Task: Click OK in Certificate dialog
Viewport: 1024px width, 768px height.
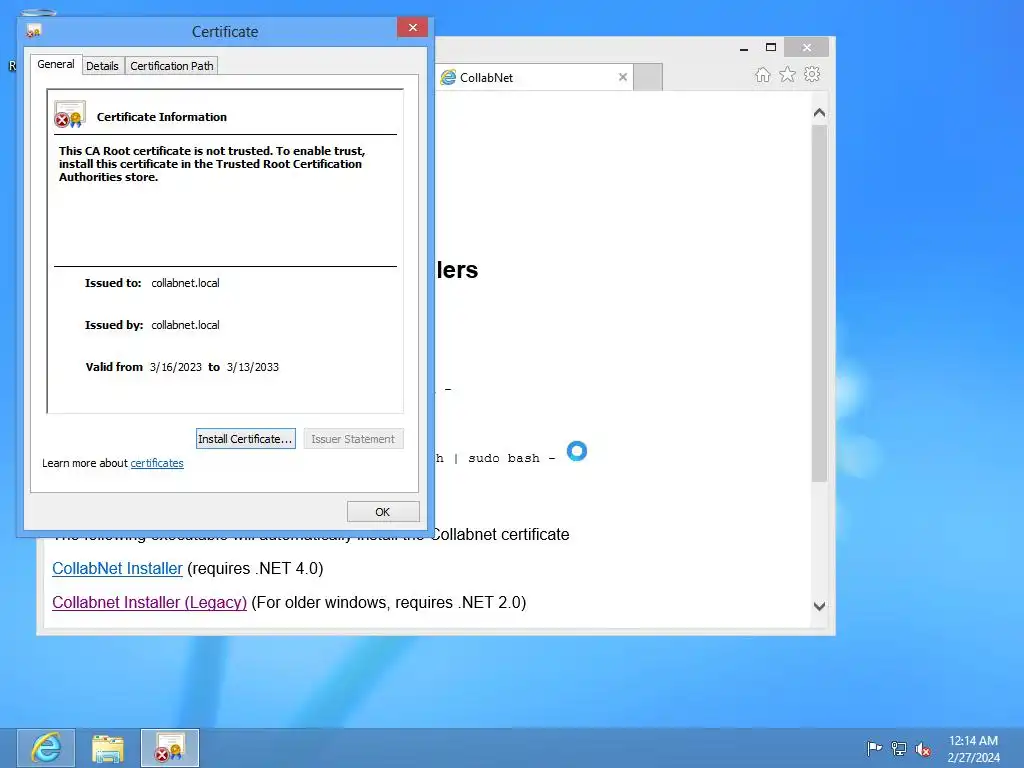Action: click(383, 512)
